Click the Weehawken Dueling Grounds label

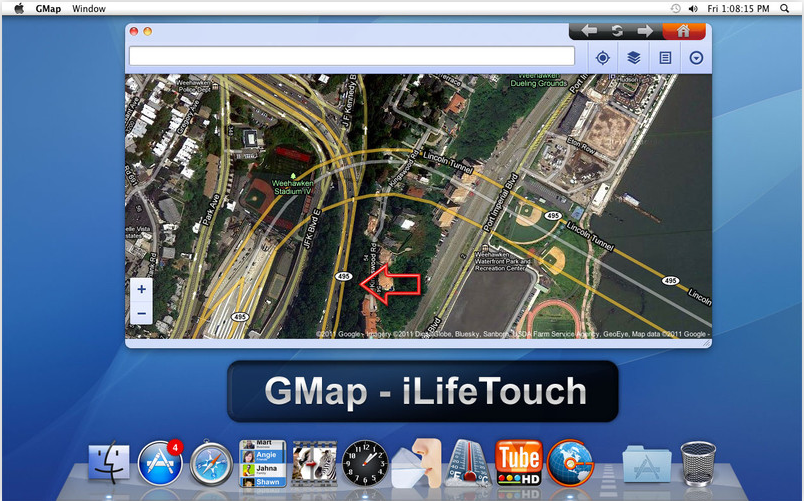(538, 81)
